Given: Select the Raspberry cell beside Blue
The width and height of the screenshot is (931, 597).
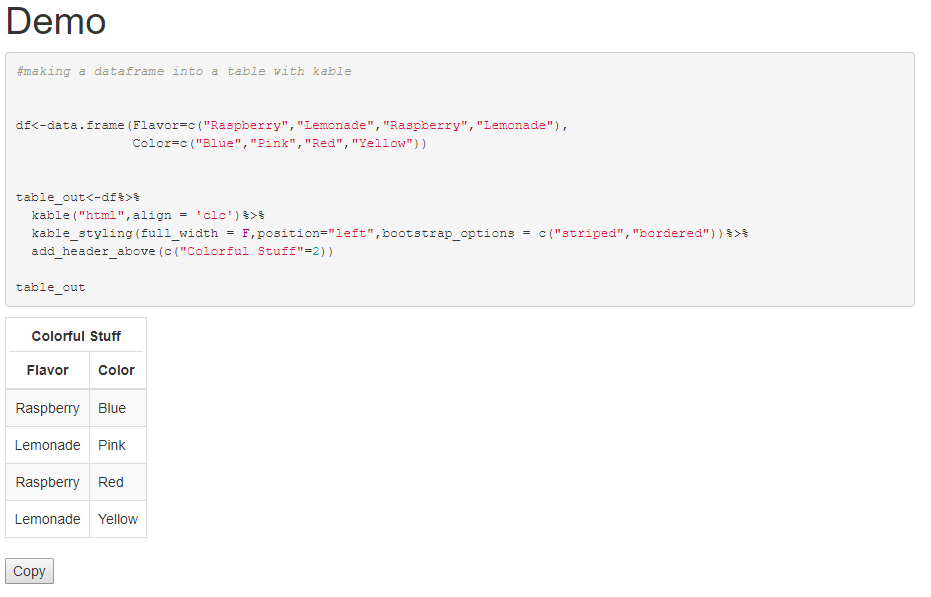Looking at the screenshot, I should coord(48,408).
